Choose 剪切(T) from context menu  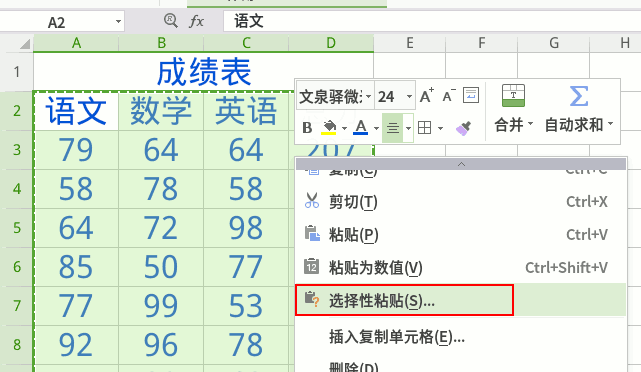(461, 202)
